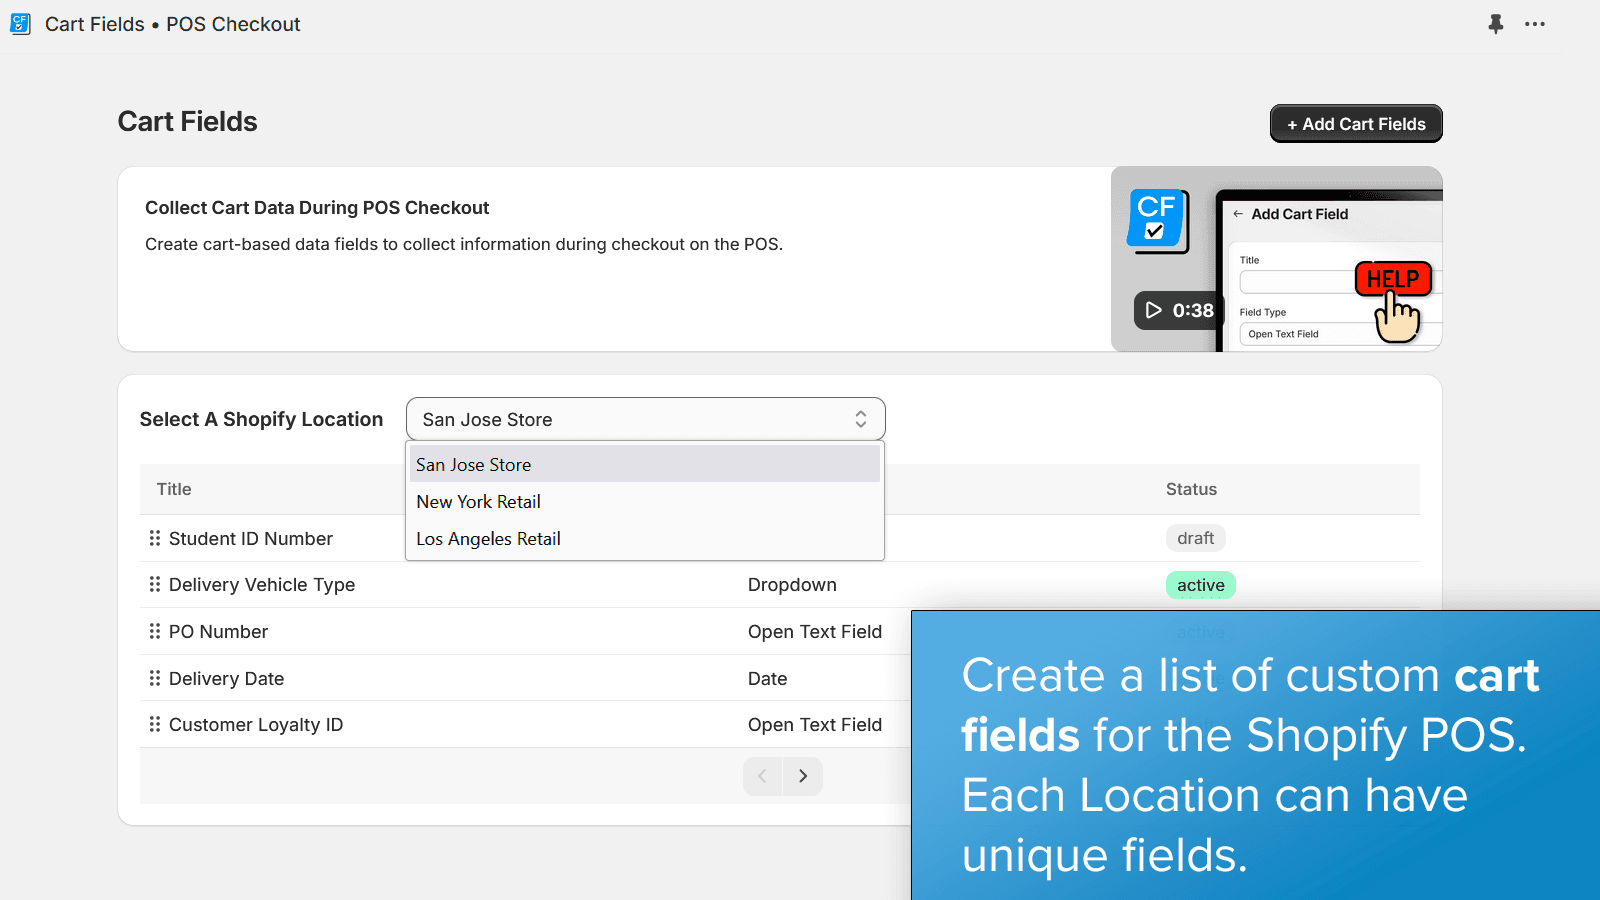Choose Los Angeles Retail location
1600x900 pixels.
point(488,538)
